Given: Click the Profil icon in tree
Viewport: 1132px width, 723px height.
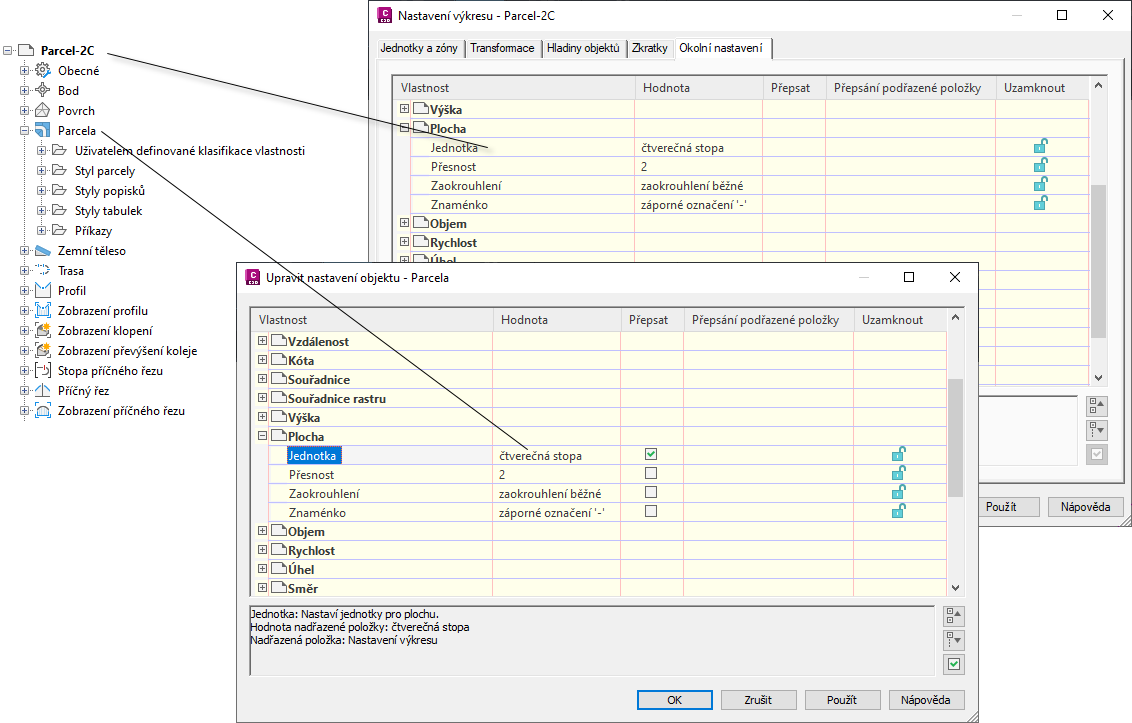Looking at the screenshot, I should 43,290.
